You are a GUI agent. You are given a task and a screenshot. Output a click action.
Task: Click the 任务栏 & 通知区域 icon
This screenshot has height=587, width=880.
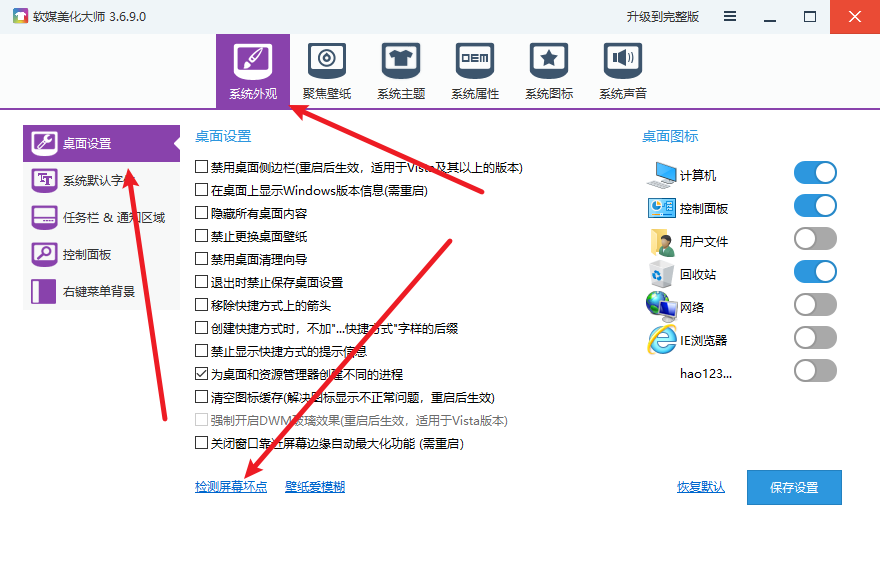pos(44,217)
